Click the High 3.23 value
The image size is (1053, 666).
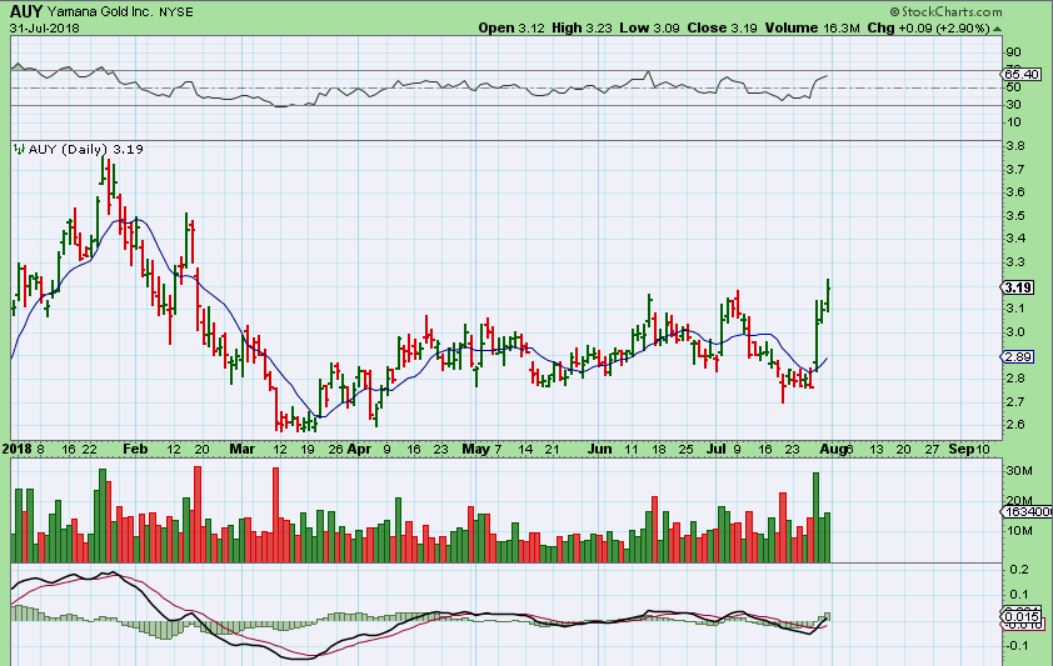tap(582, 28)
